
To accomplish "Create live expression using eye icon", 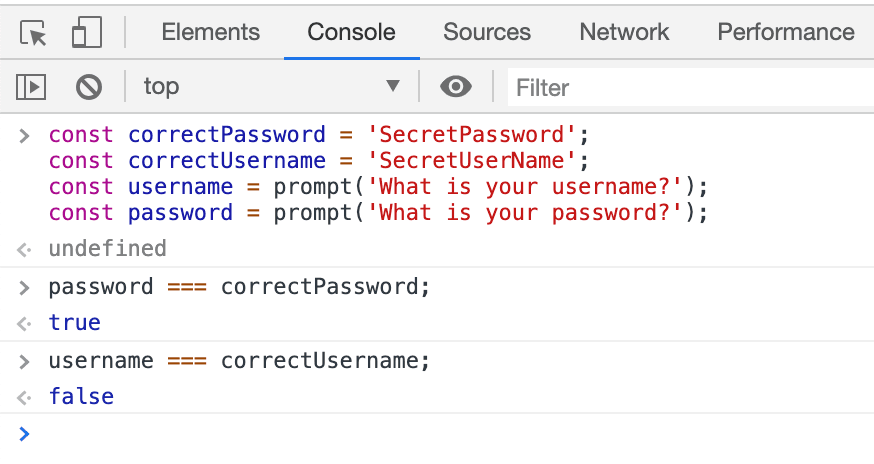I will pyautogui.click(x=456, y=87).
